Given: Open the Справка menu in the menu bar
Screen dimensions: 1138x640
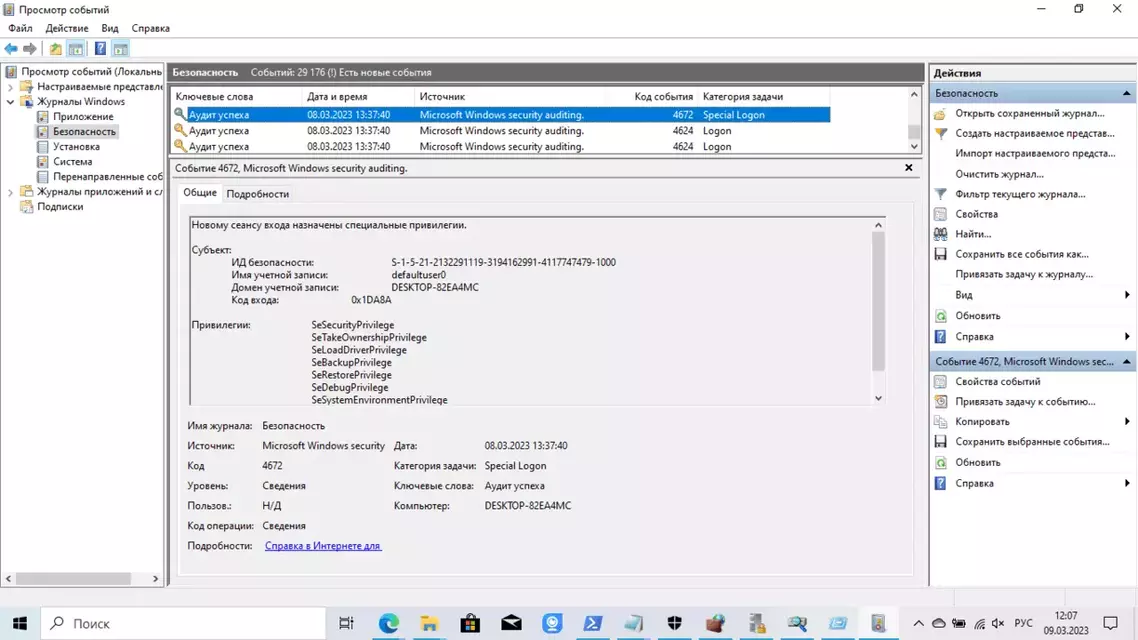Looking at the screenshot, I should [150, 28].
